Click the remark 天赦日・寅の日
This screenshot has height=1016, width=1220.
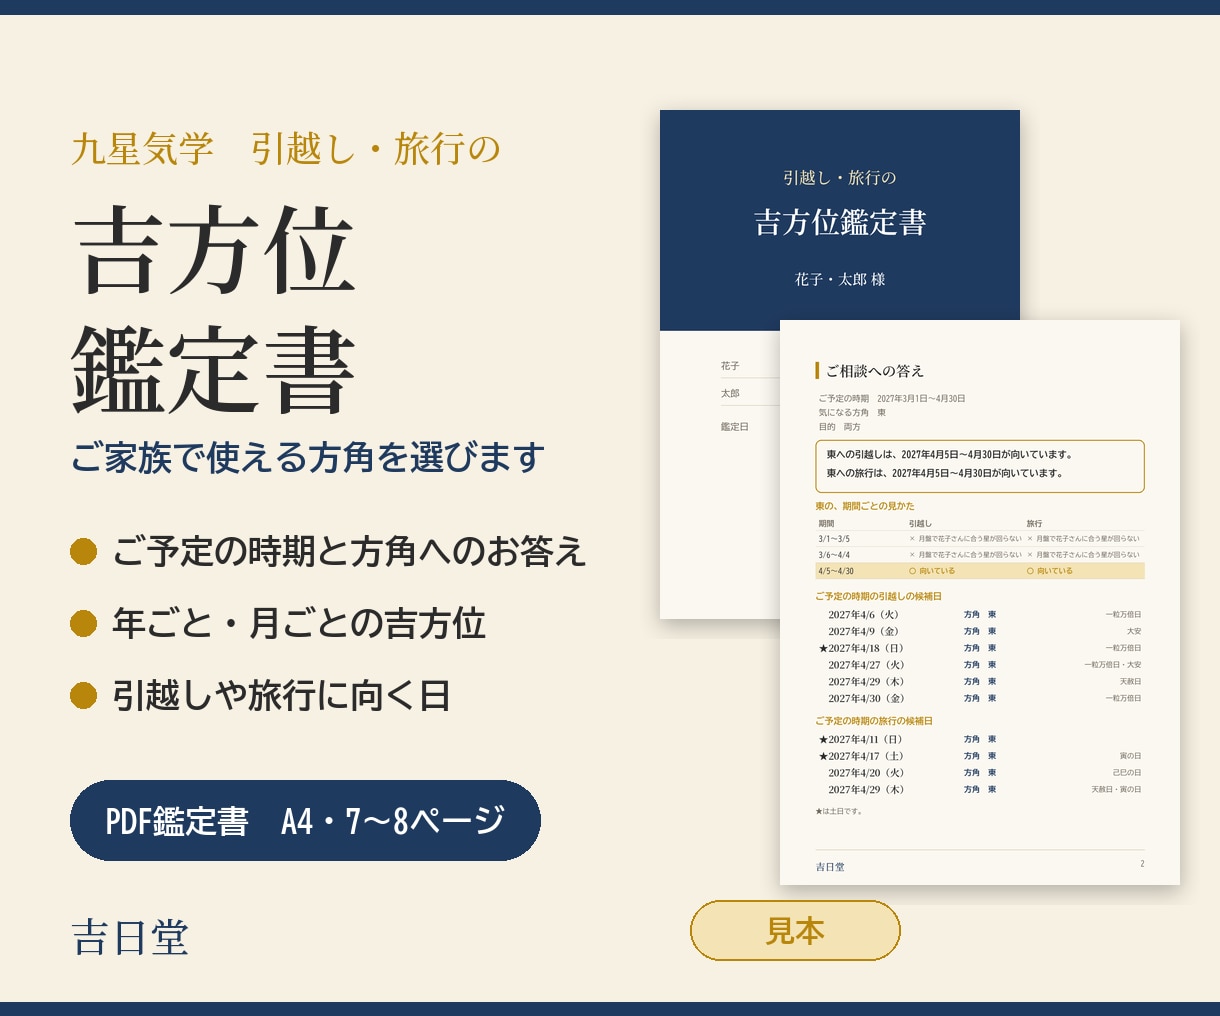(x=1116, y=790)
